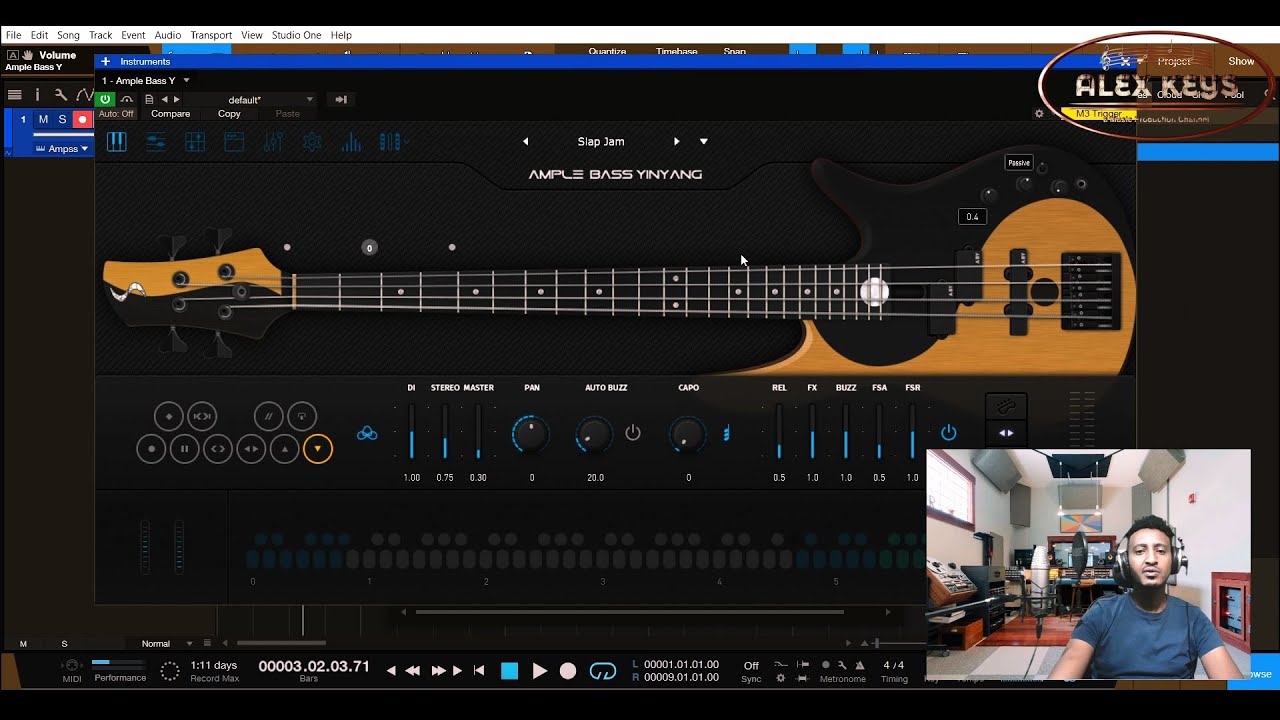Viewport: 1280px width, 720px height.
Task: Toggle the Auto Buzz power switch
Action: tap(632, 433)
